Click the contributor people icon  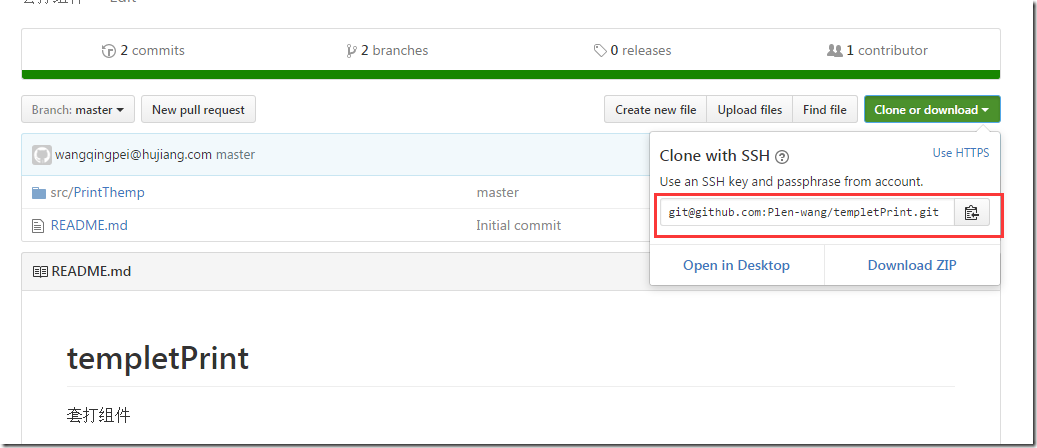835,50
